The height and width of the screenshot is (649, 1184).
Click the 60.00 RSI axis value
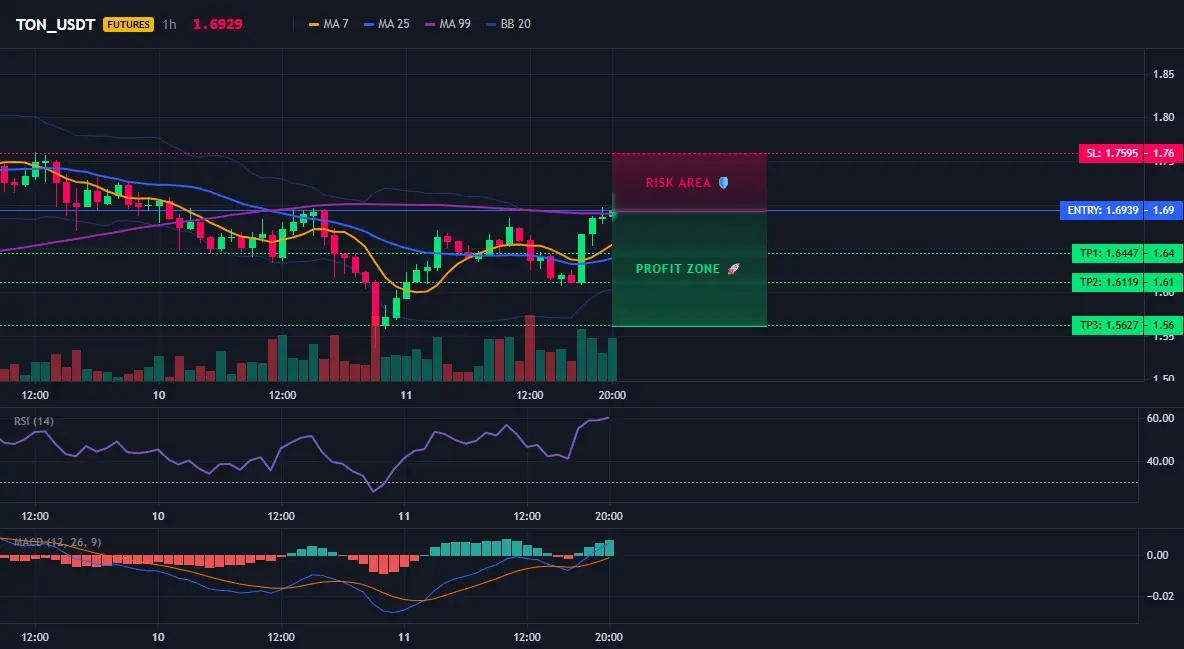(1160, 418)
